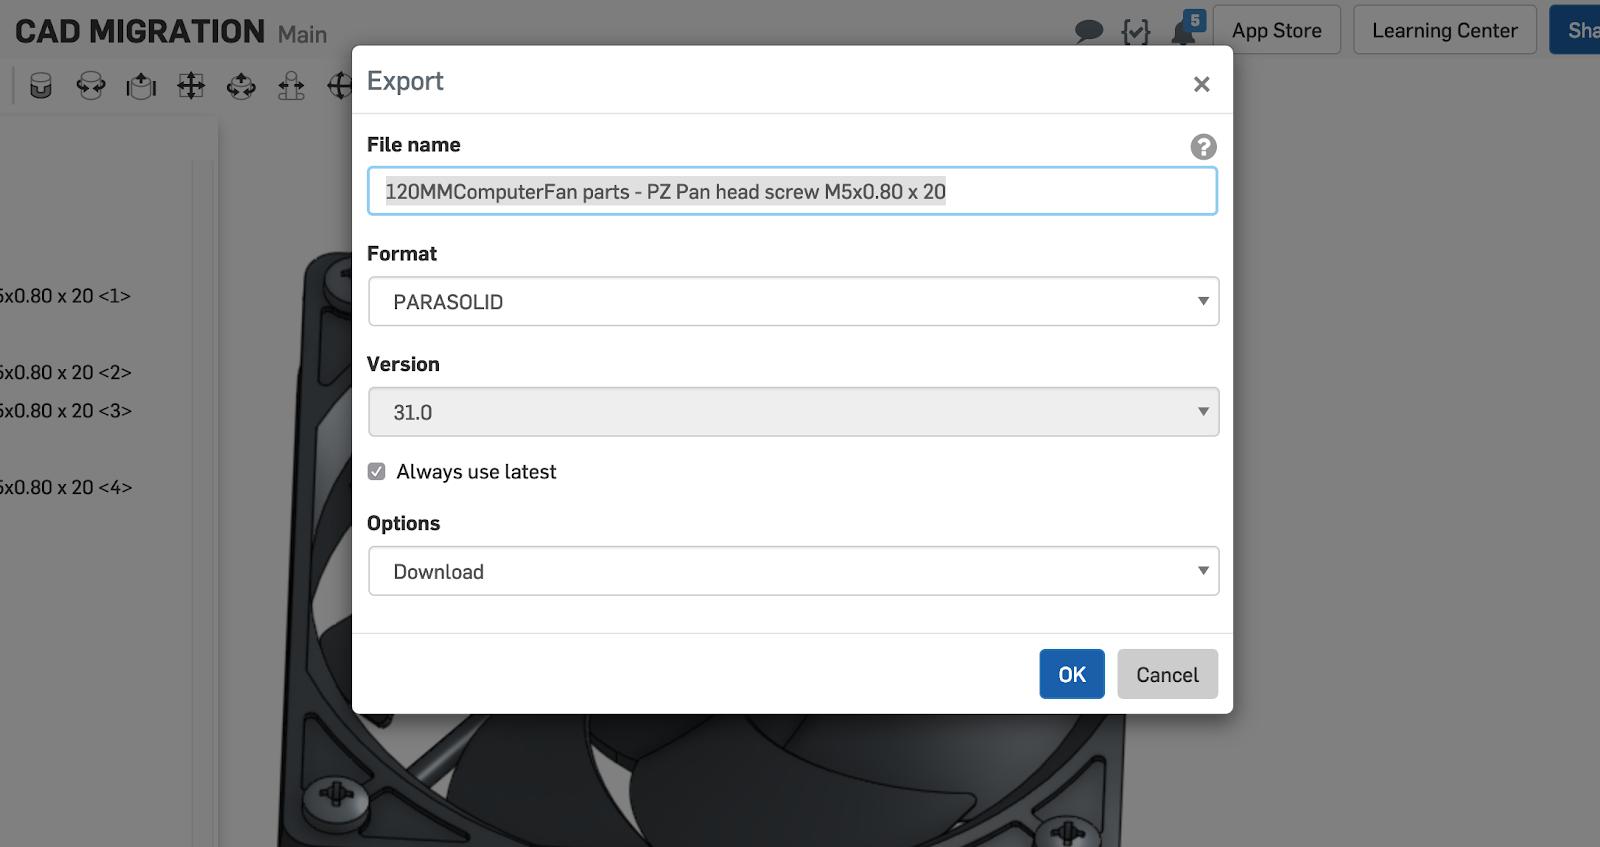Click the File name input field
This screenshot has height=847, width=1600.
(x=792, y=192)
